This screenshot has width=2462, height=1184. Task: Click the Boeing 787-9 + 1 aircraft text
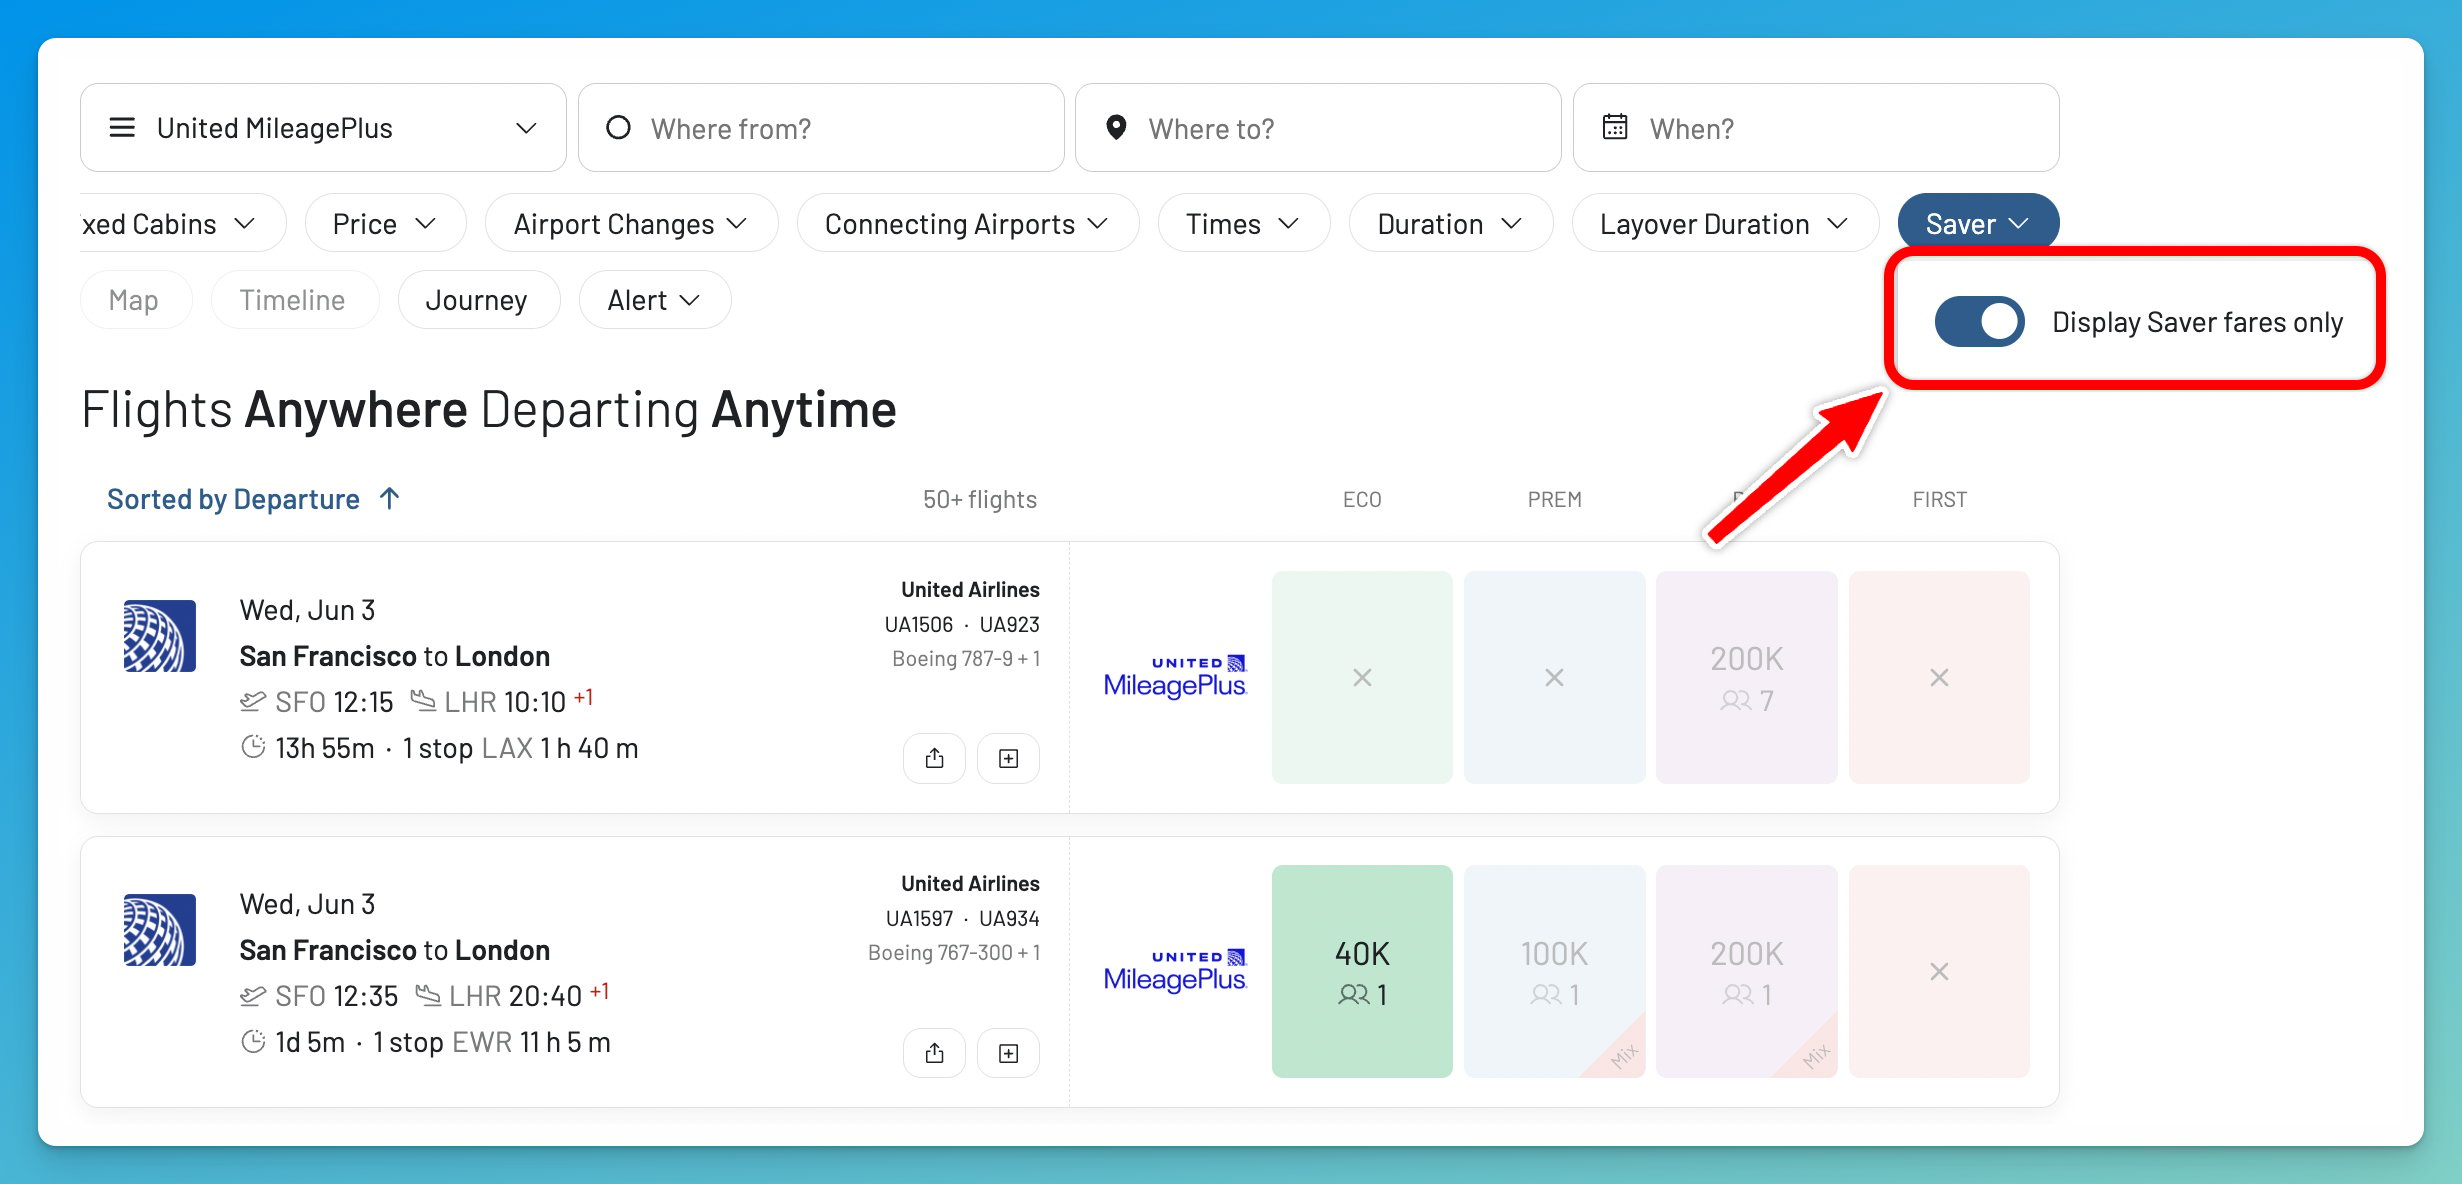(x=966, y=659)
